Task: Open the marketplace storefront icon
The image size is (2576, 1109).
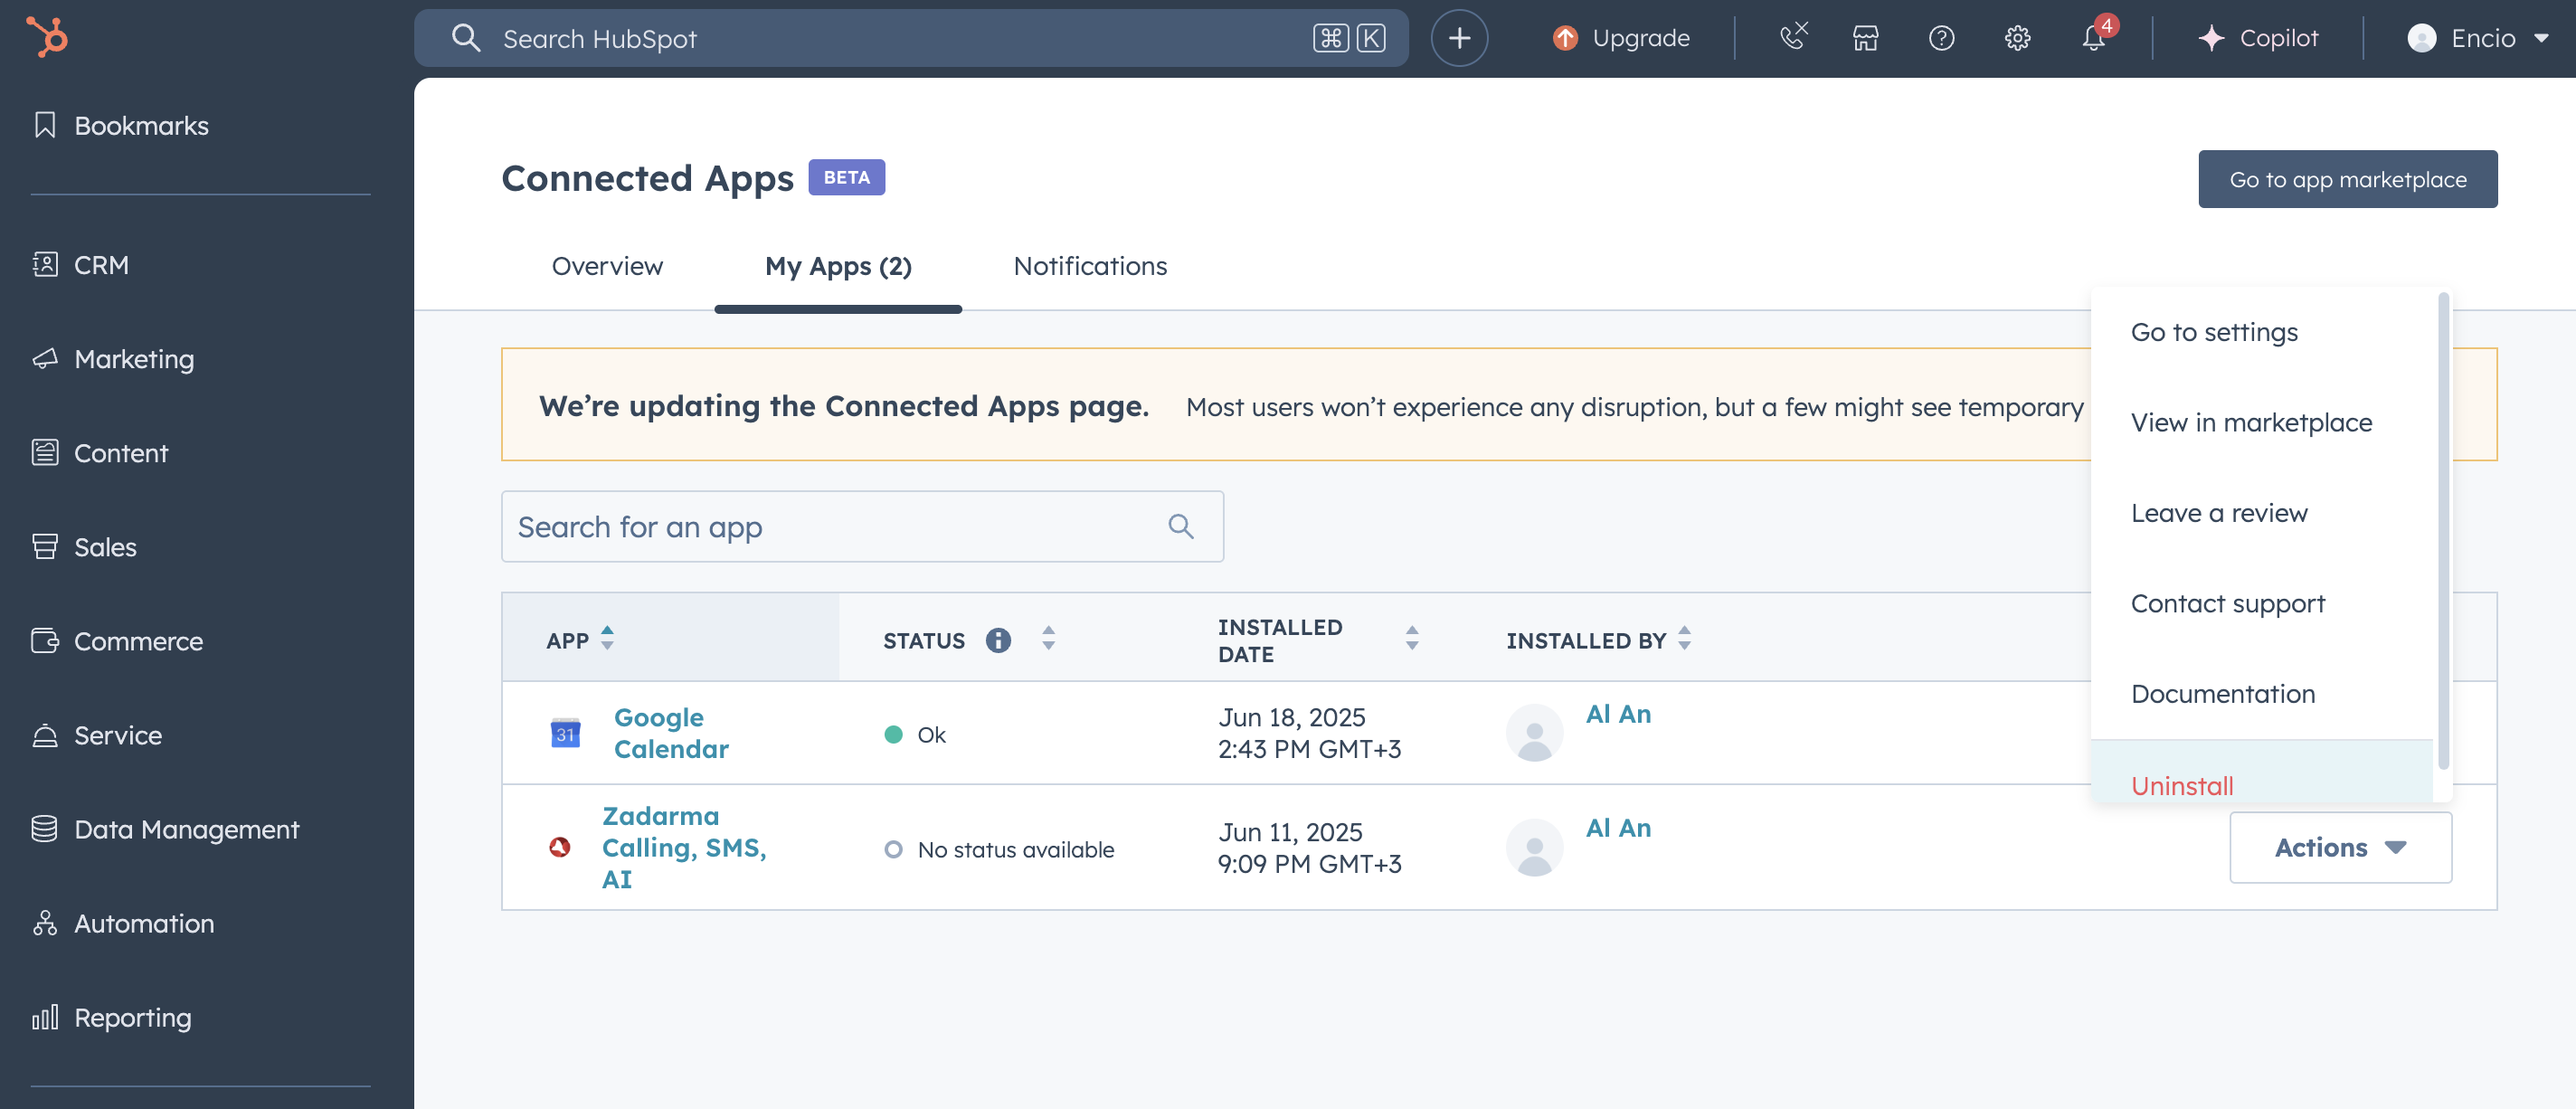Action: [1866, 38]
